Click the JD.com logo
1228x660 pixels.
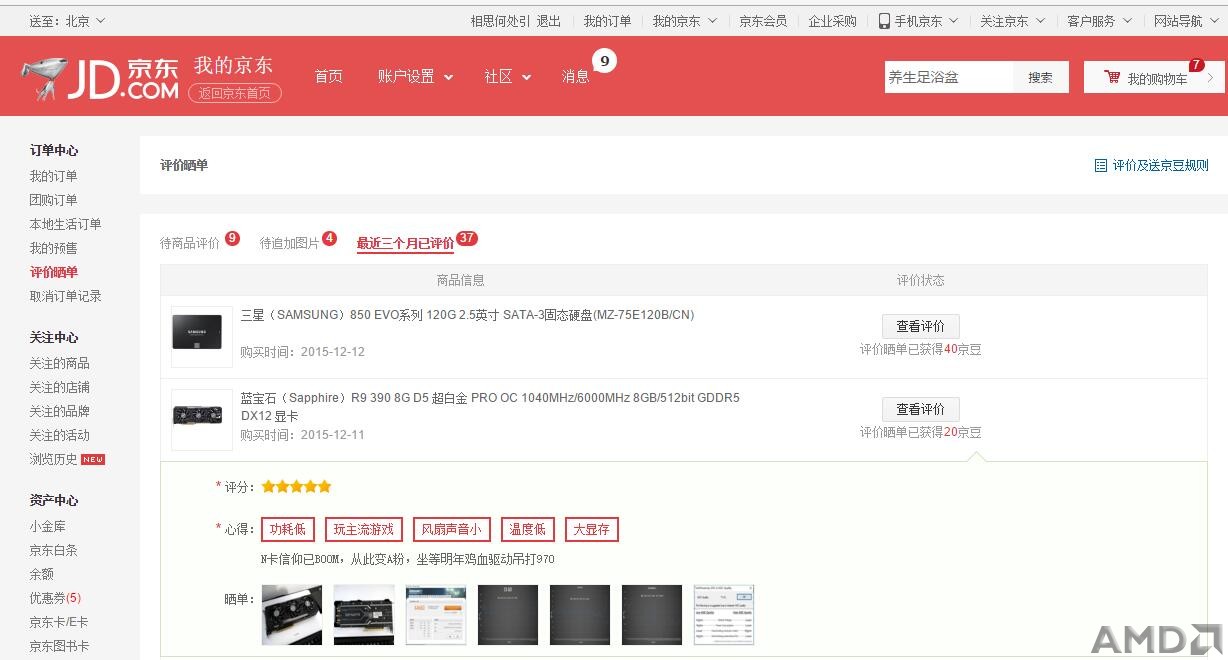[100, 77]
